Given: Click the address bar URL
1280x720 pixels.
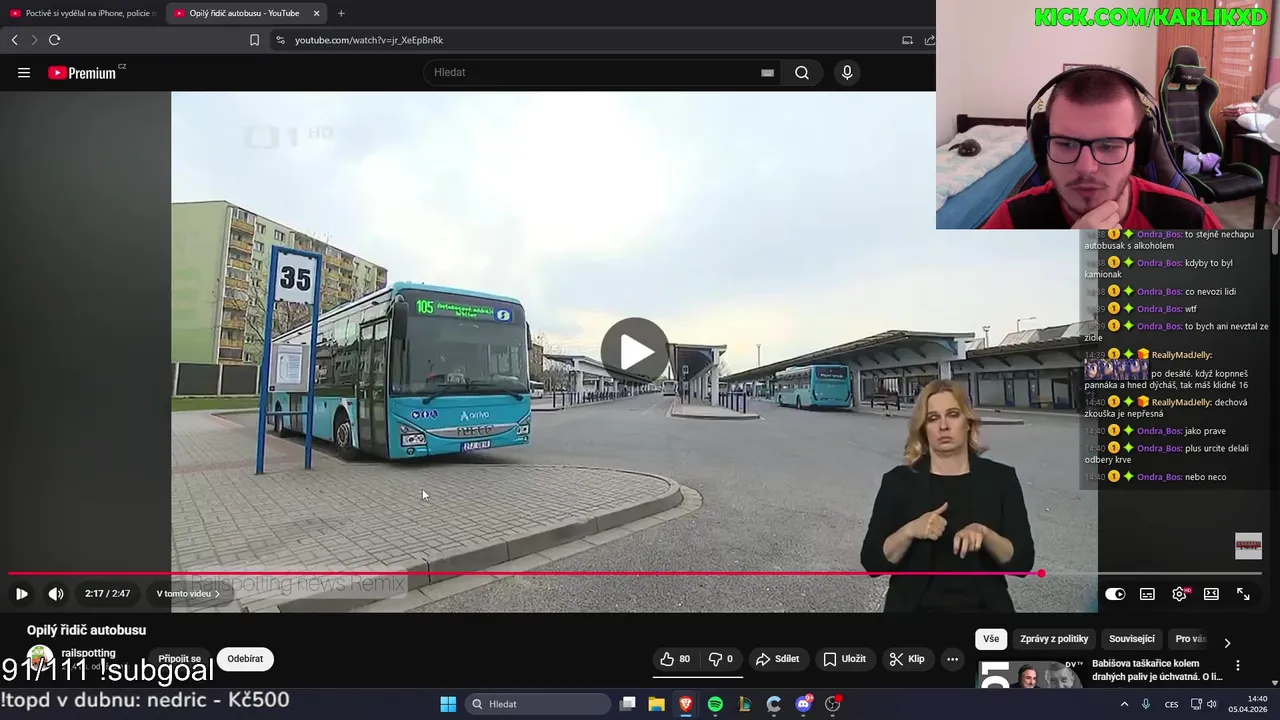Looking at the screenshot, I should pyautogui.click(x=369, y=40).
